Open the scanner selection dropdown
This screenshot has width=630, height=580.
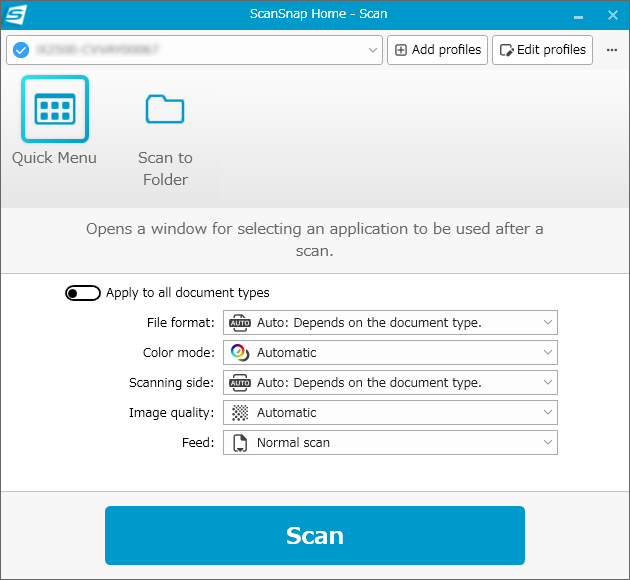click(194, 50)
